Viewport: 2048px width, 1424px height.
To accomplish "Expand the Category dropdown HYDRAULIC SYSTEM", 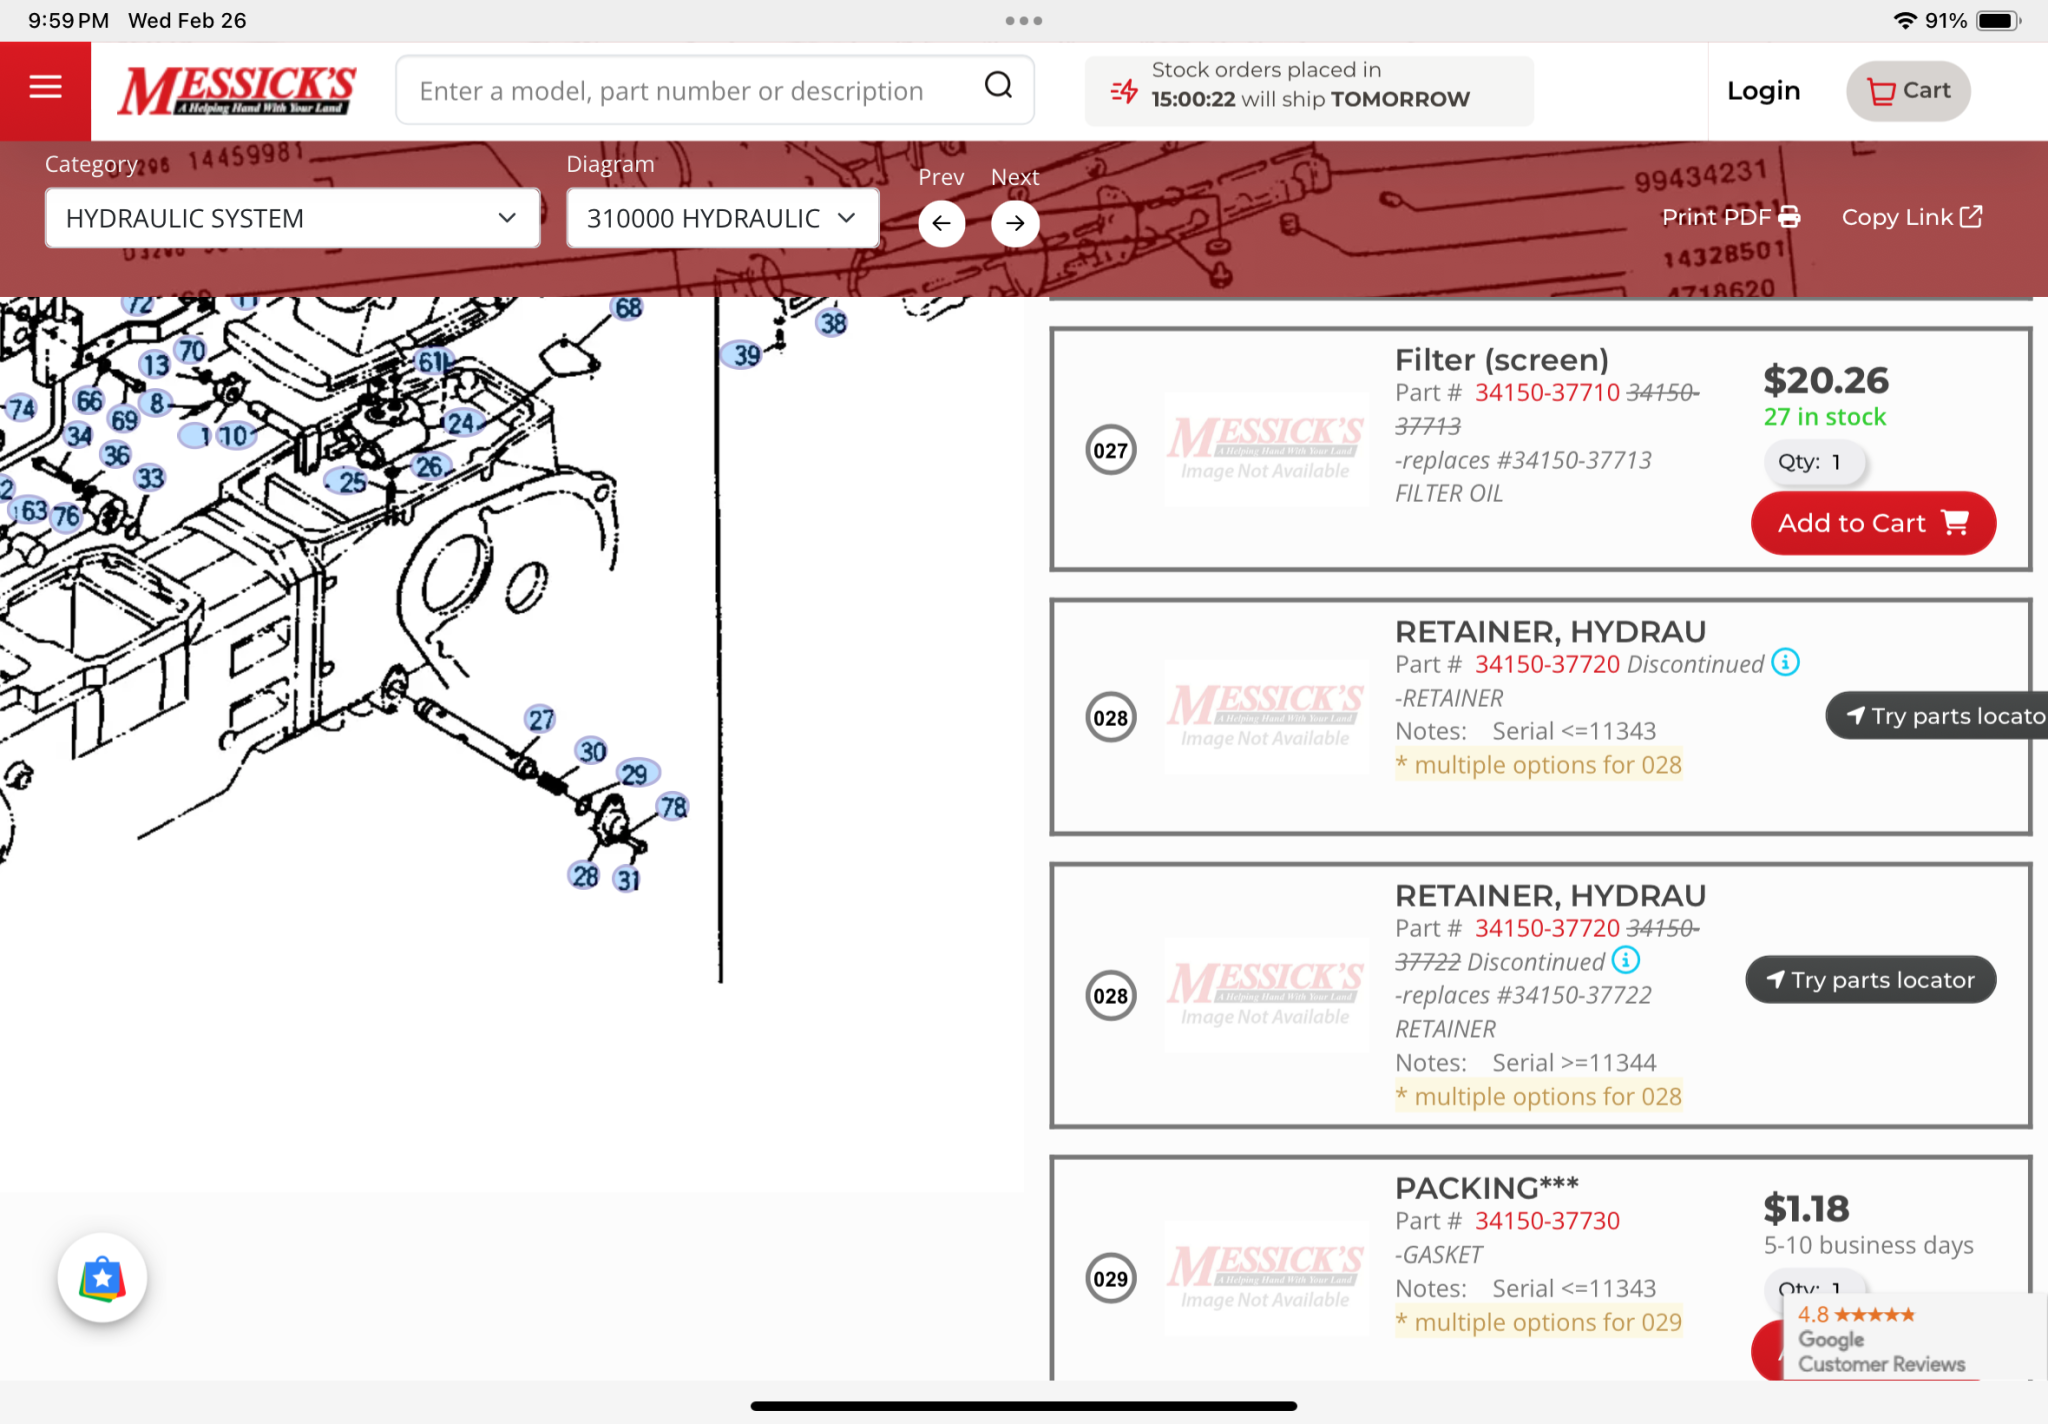I will (x=292, y=218).
